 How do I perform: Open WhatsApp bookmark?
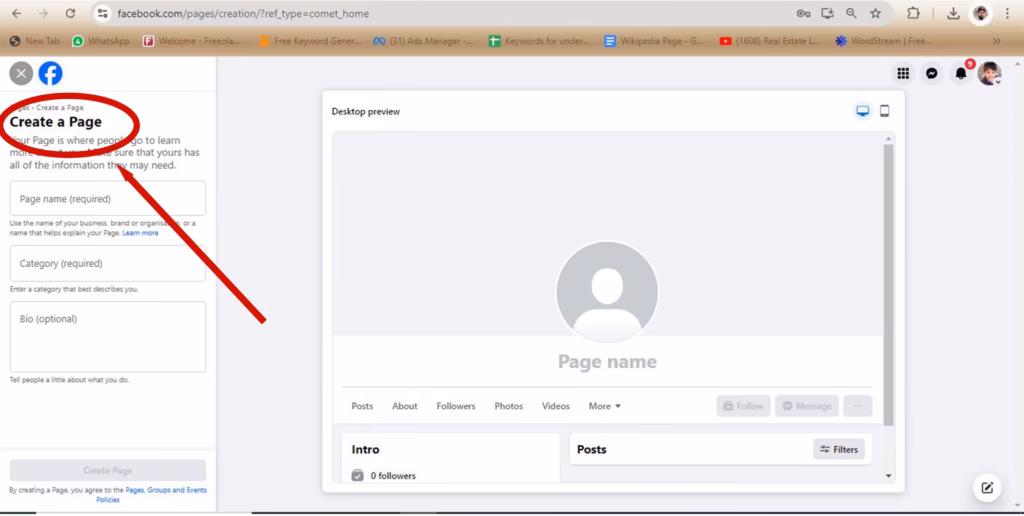pos(101,41)
